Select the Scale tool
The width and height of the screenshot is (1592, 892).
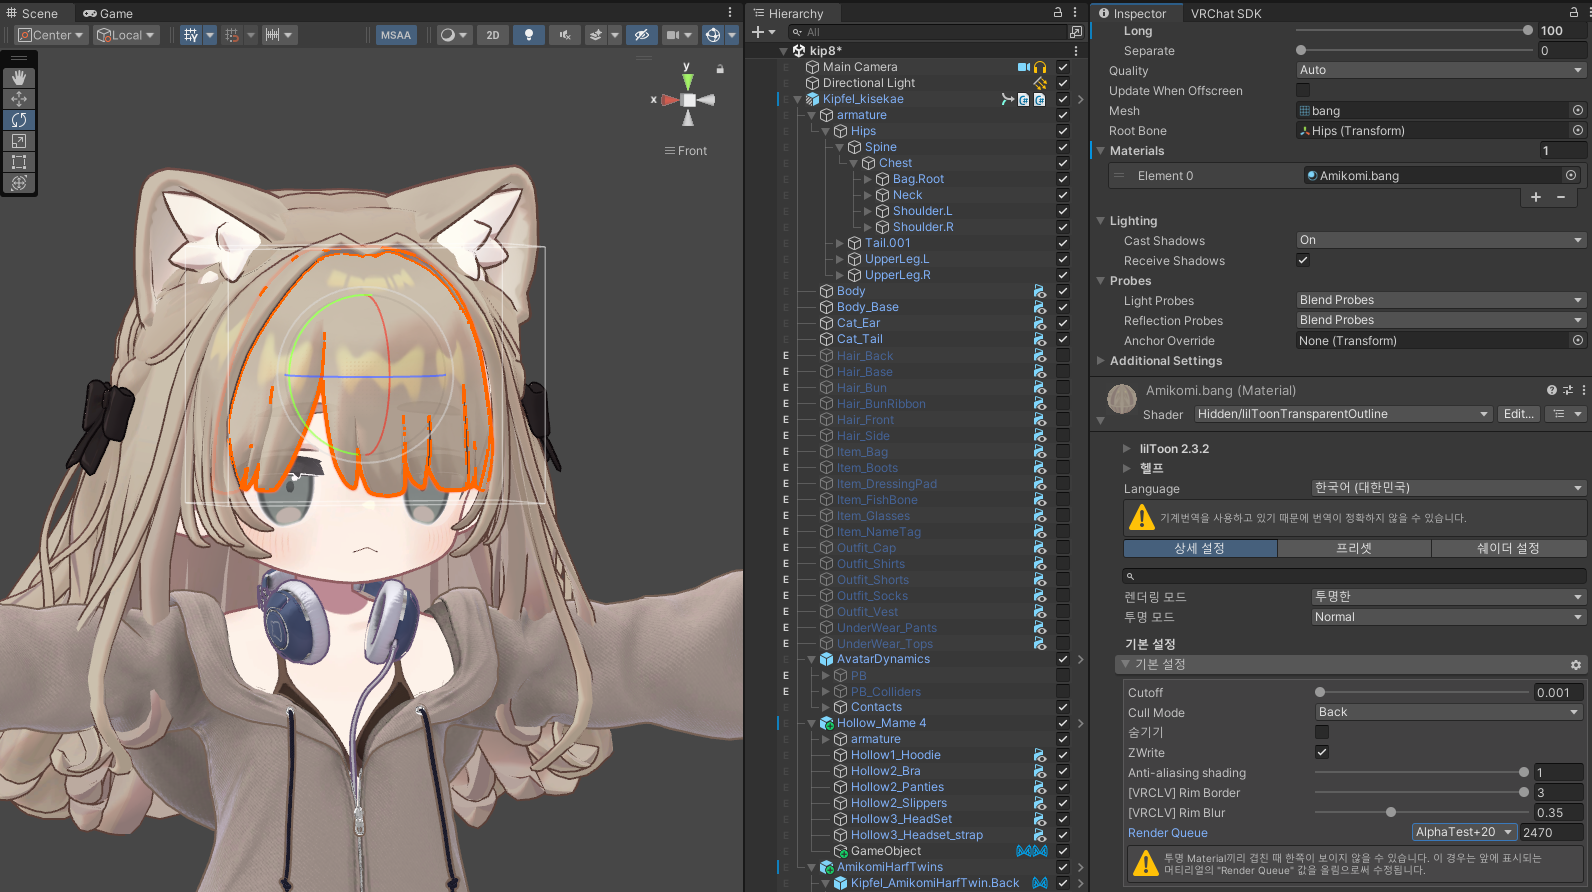pyautogui.click(x=19, y=141)
